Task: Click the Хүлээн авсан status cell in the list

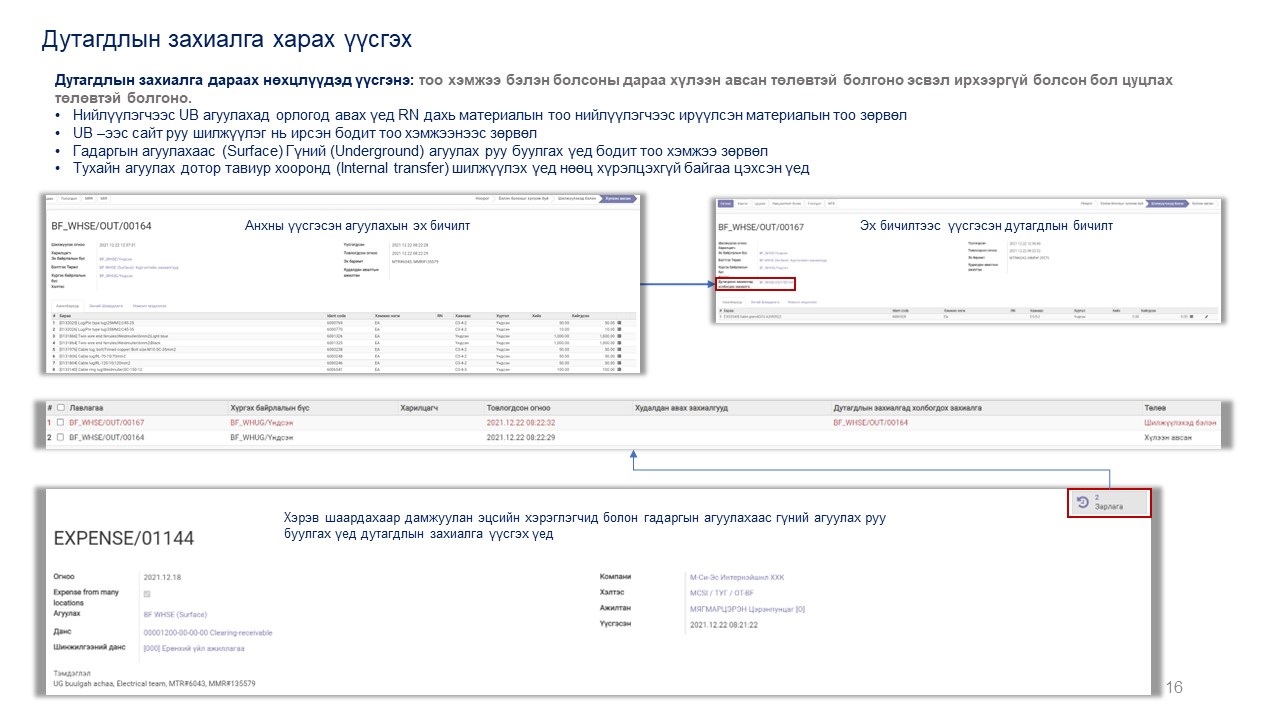Action: tap(1167, 438)
